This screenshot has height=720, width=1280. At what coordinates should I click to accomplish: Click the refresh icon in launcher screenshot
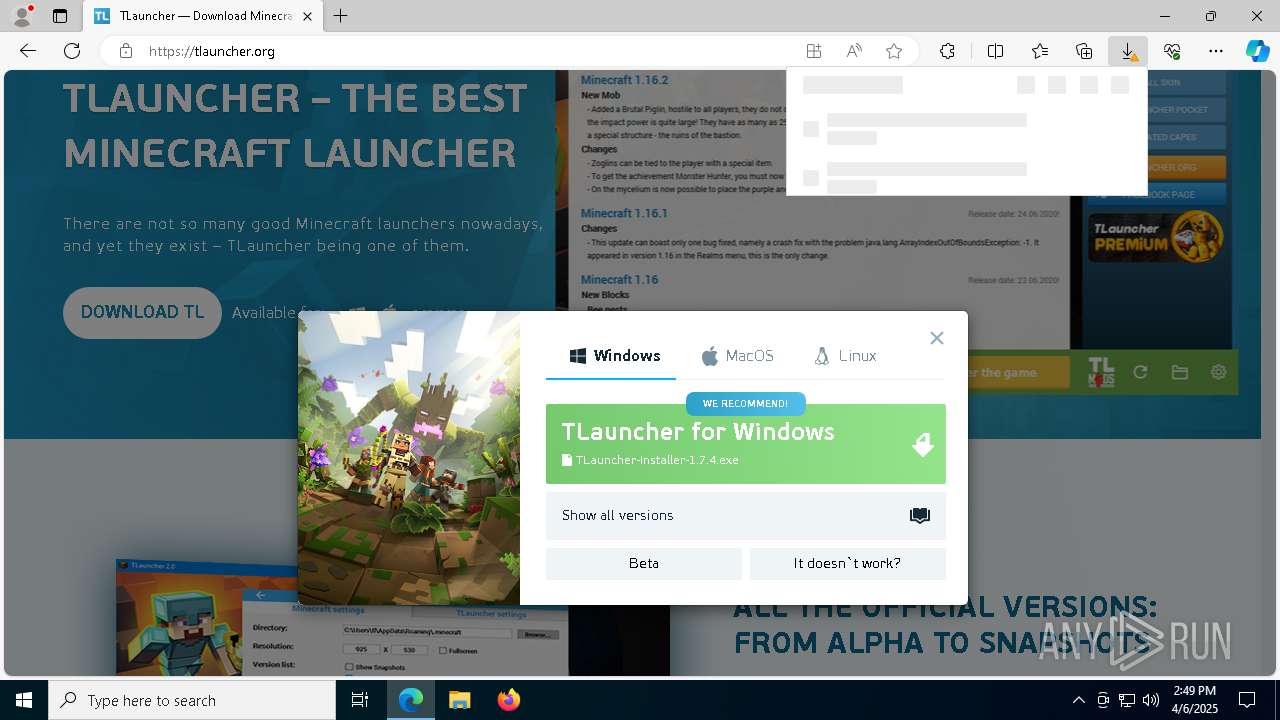point(1140,372)
